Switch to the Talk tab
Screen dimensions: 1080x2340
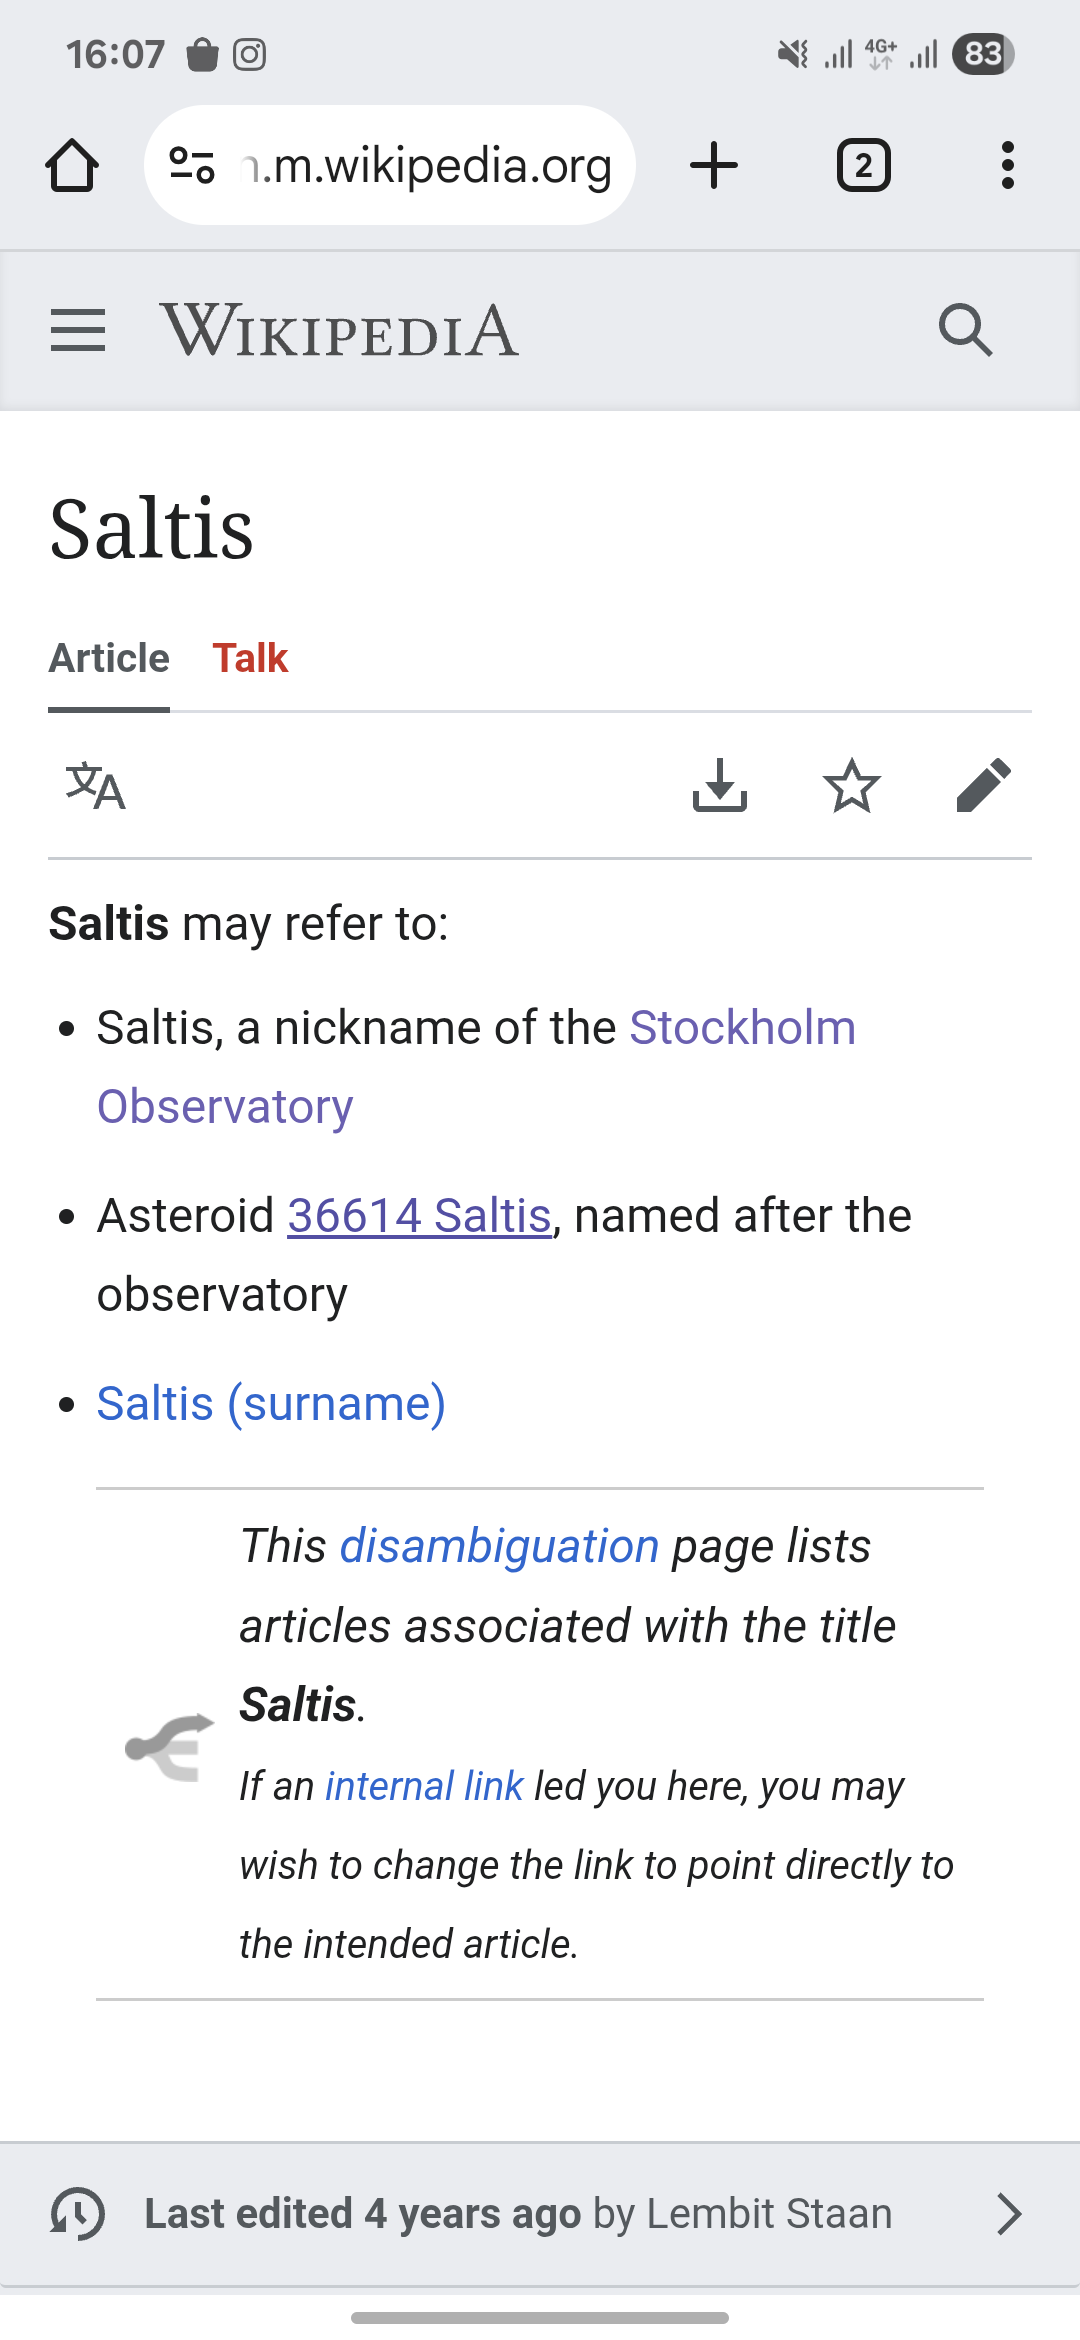250,659
